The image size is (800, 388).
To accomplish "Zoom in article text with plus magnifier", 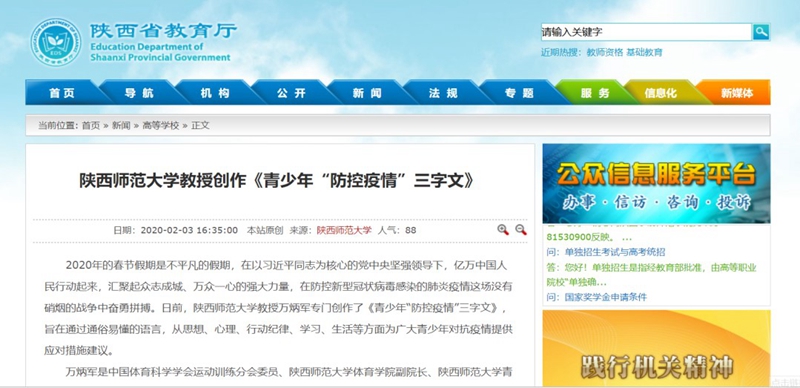I will [x=503, y=230].
